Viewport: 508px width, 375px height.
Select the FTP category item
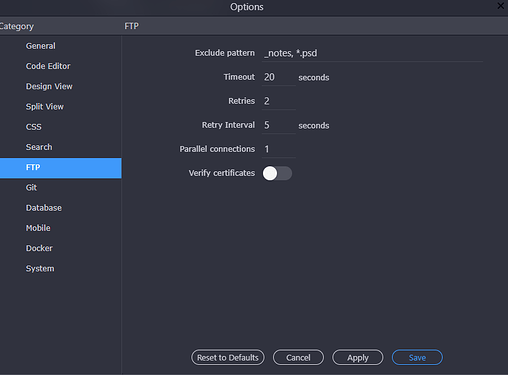tap(61, 168)
